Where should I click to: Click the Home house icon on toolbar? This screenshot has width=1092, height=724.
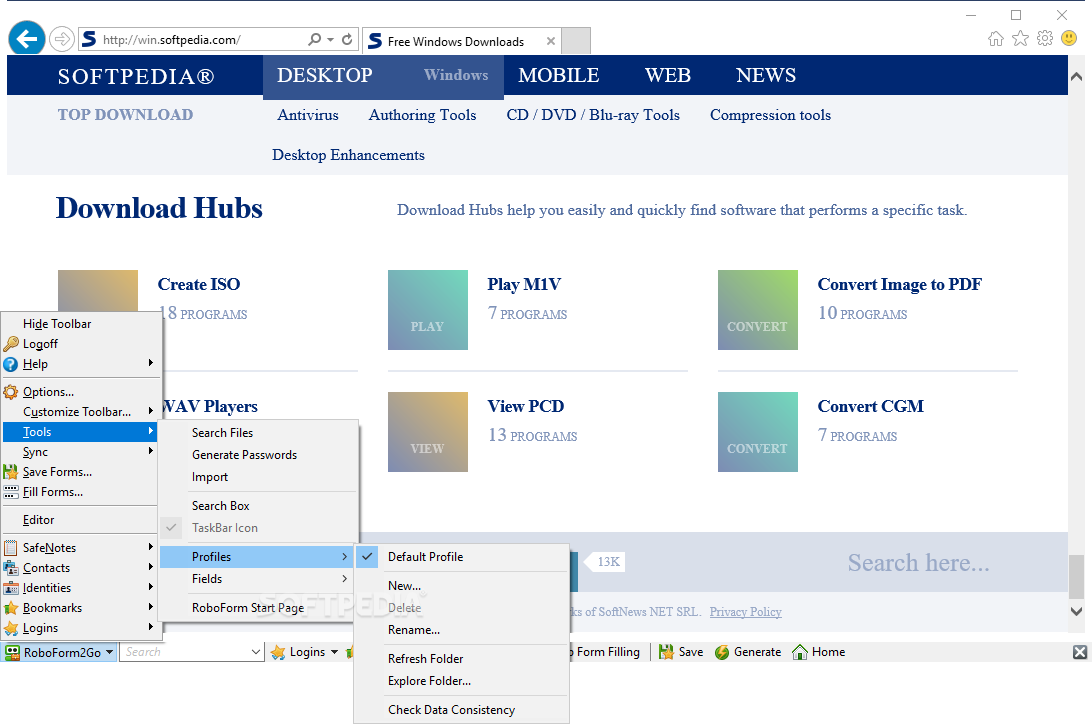(800, 652)
